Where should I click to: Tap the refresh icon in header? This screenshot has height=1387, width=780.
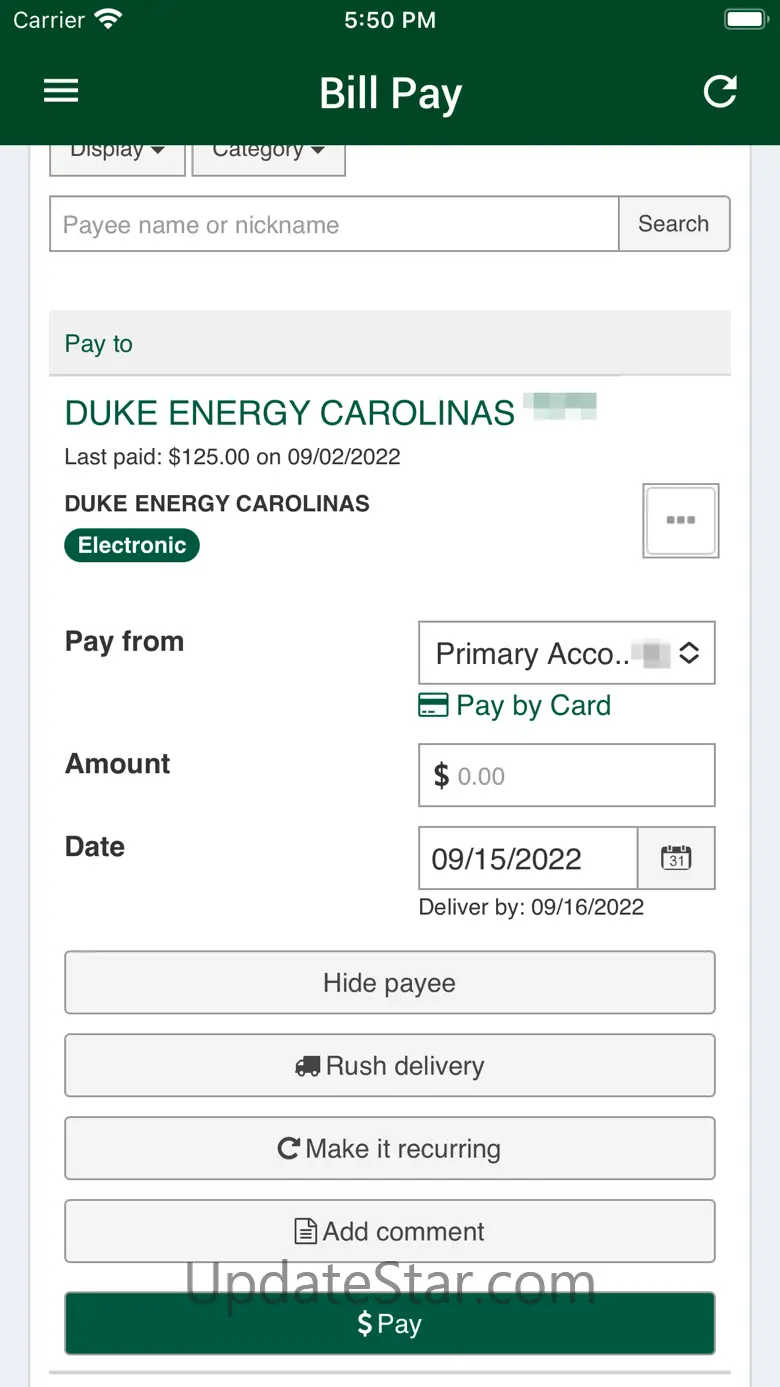click(x=720, y=91)
